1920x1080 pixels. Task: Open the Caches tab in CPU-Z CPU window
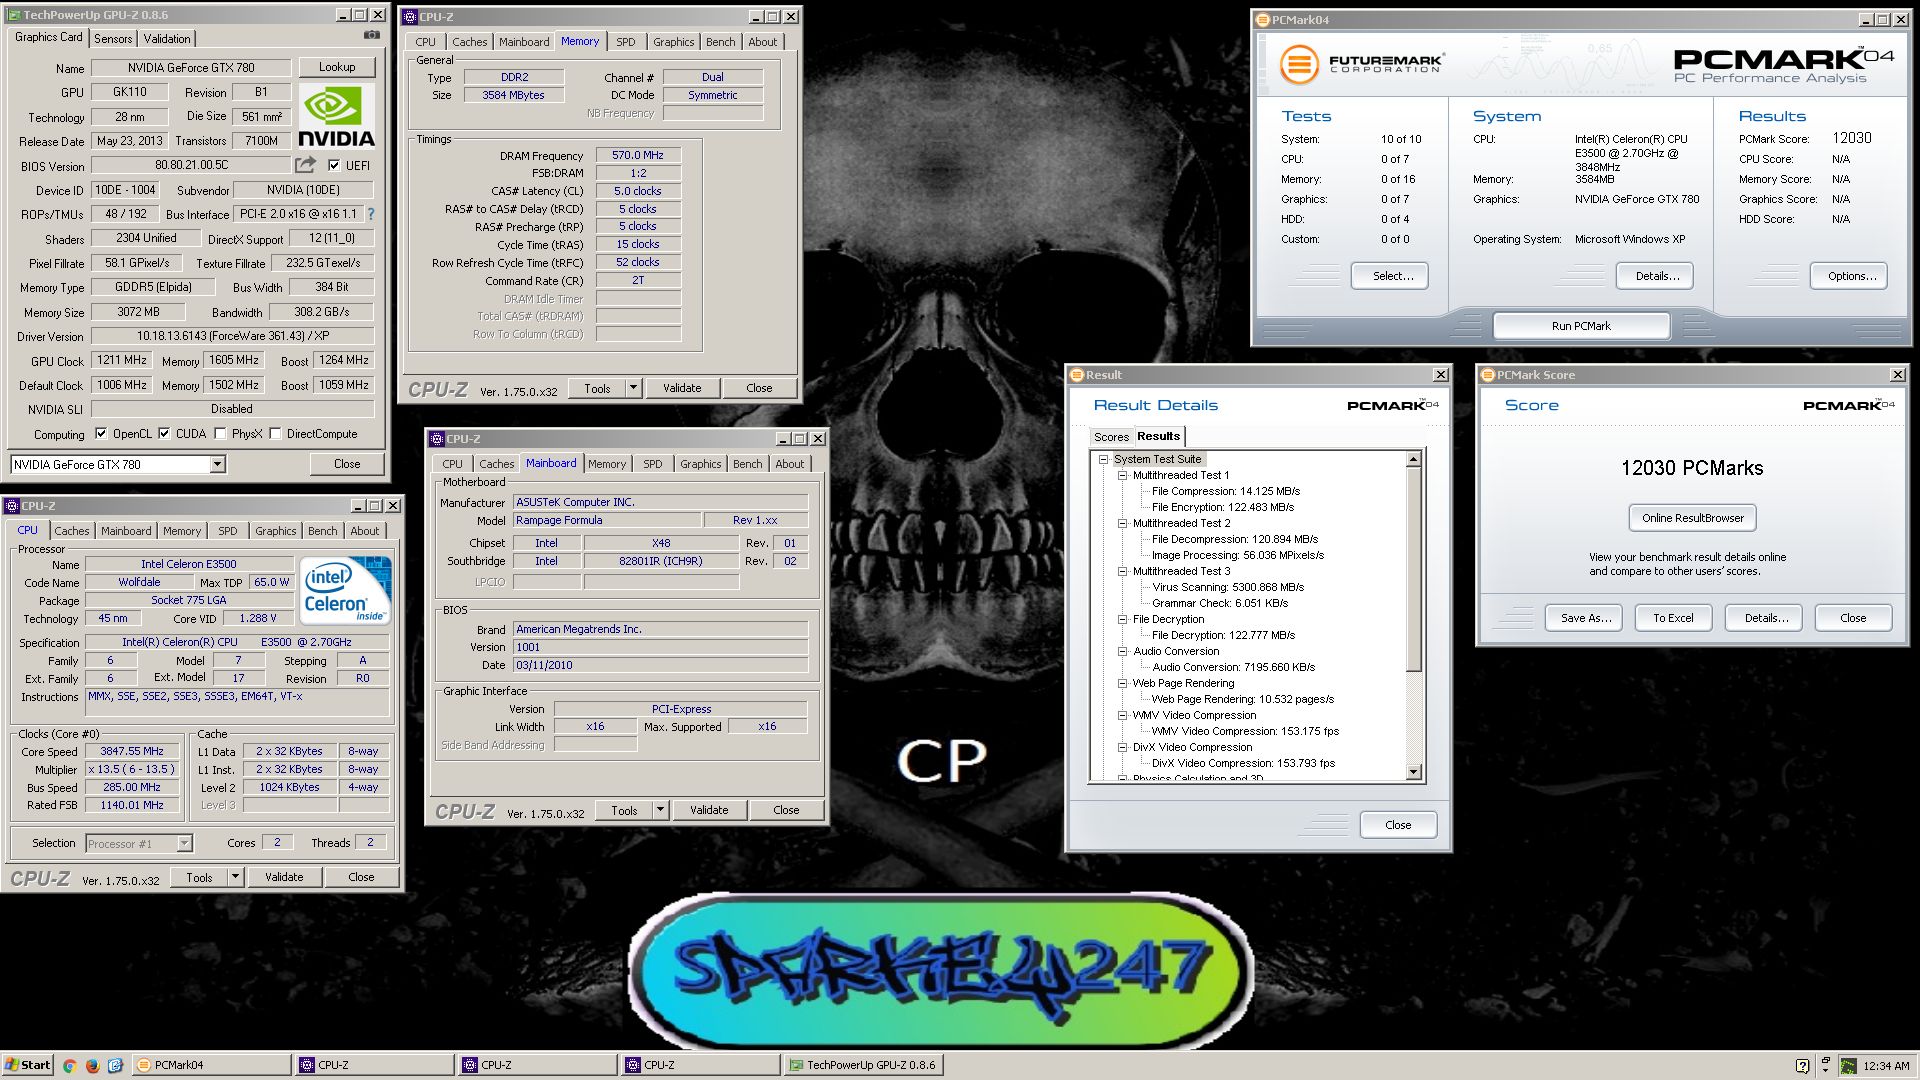[72, 531]
